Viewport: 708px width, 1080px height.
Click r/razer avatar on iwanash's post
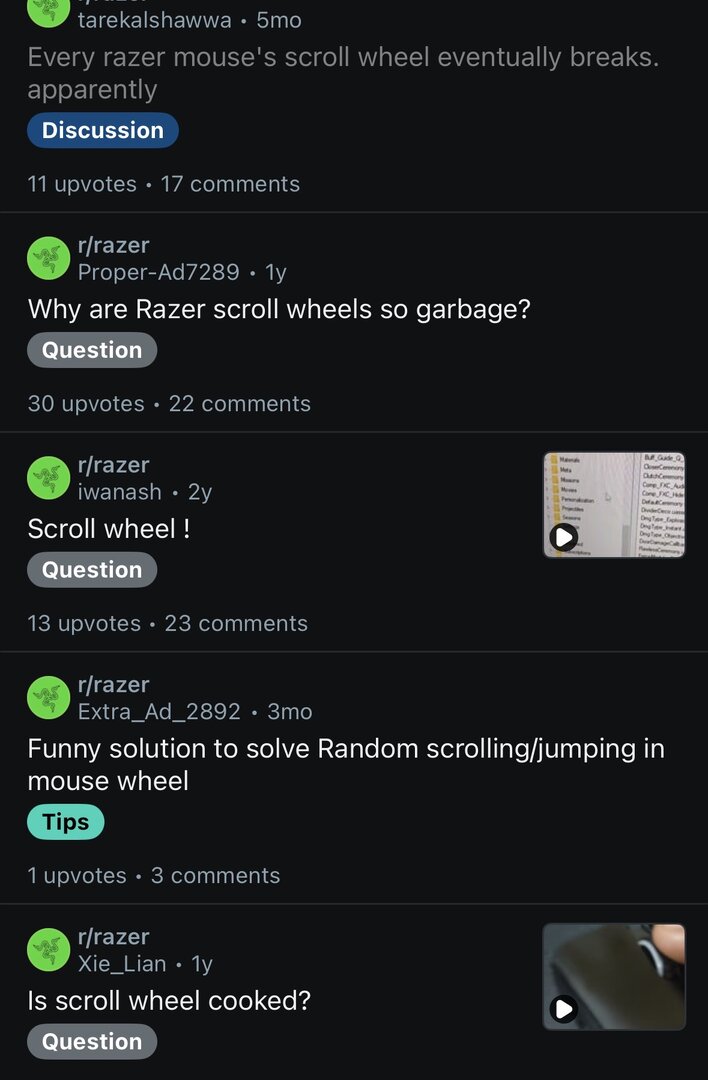pos(48,478)
